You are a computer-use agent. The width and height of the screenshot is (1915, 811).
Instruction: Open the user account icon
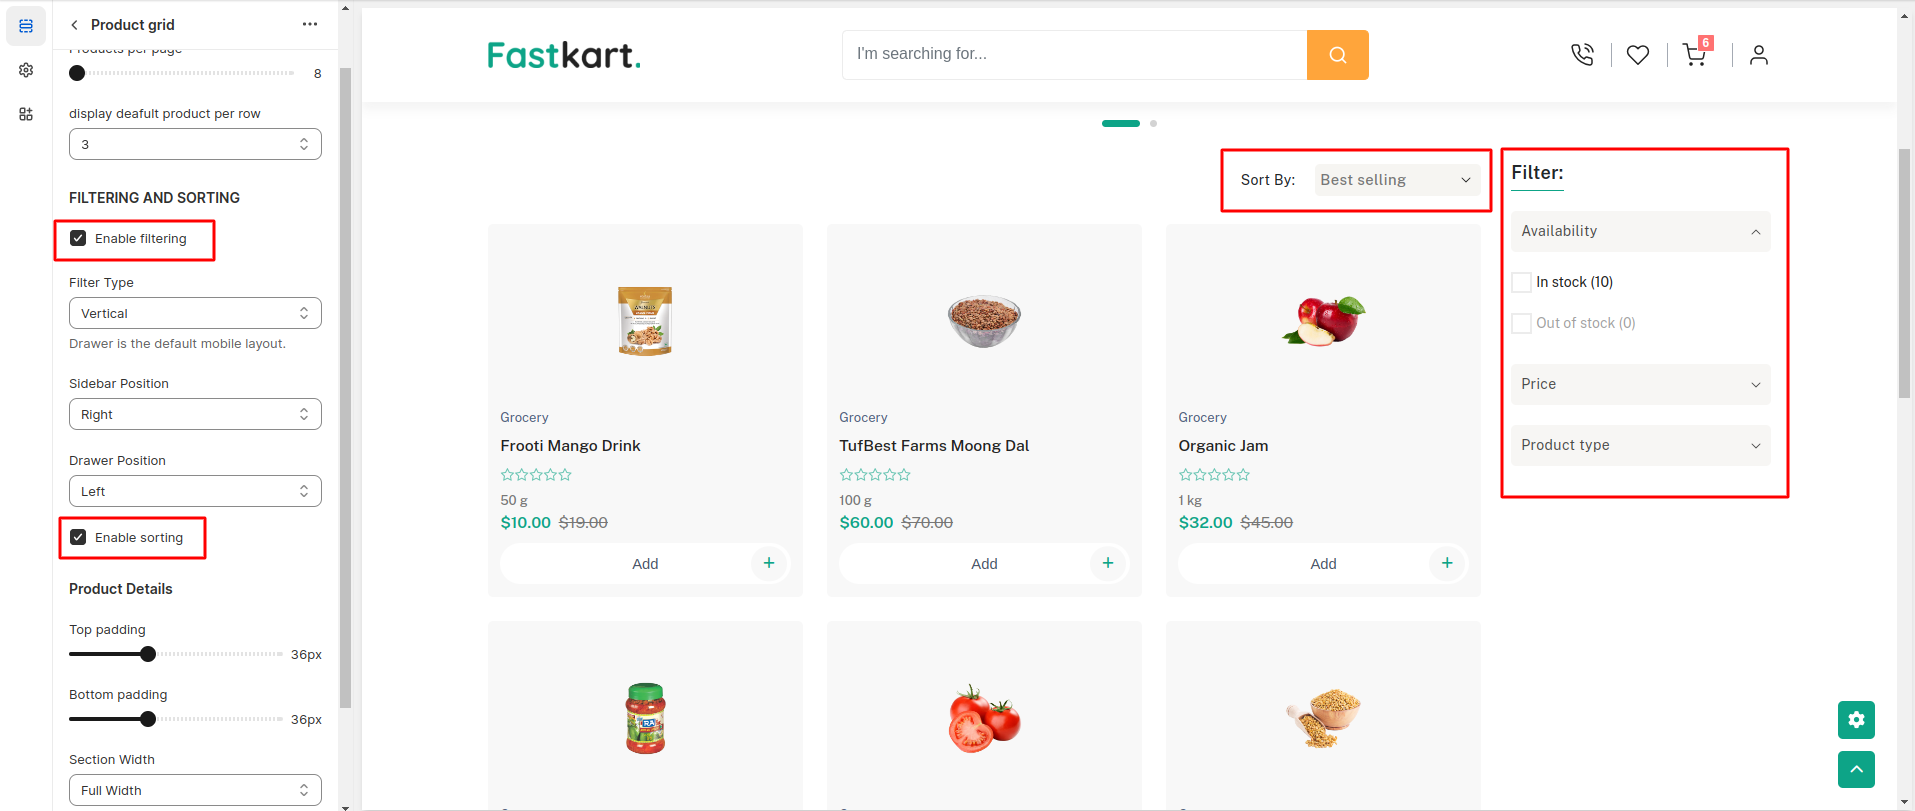click(x=1759, y=55)
